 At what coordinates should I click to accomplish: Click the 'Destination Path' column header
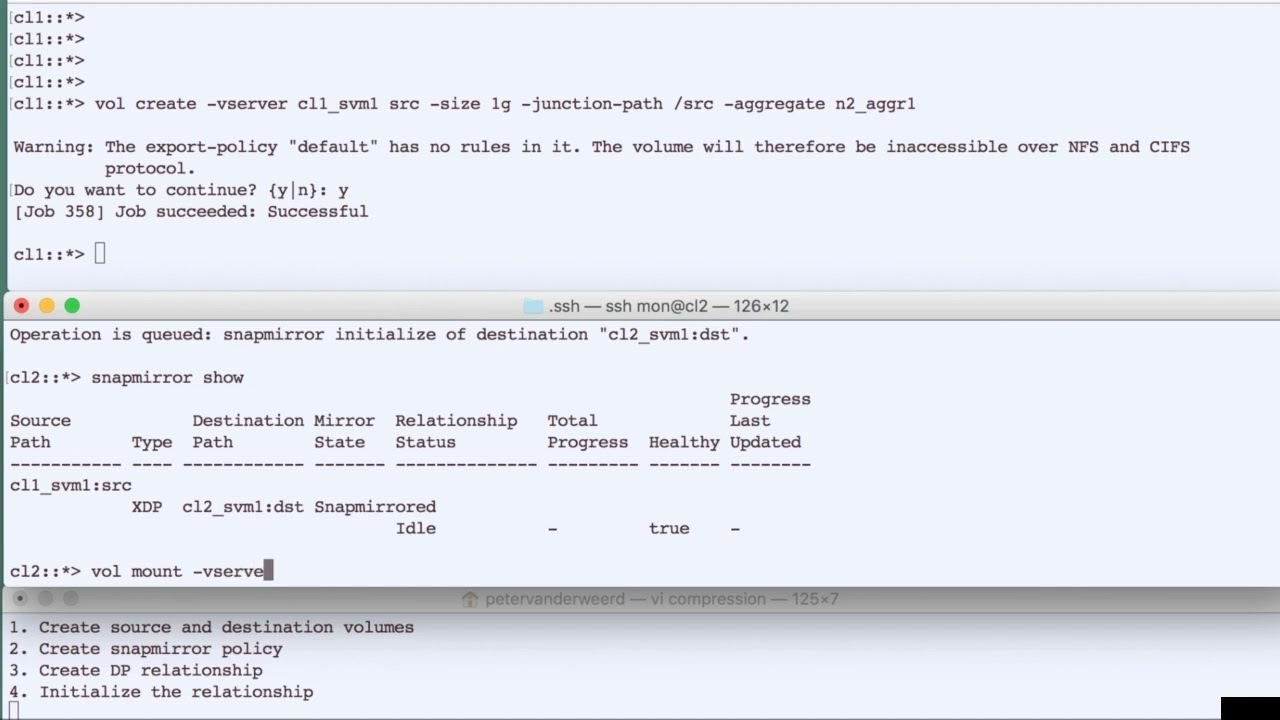[x=248, y=431]
